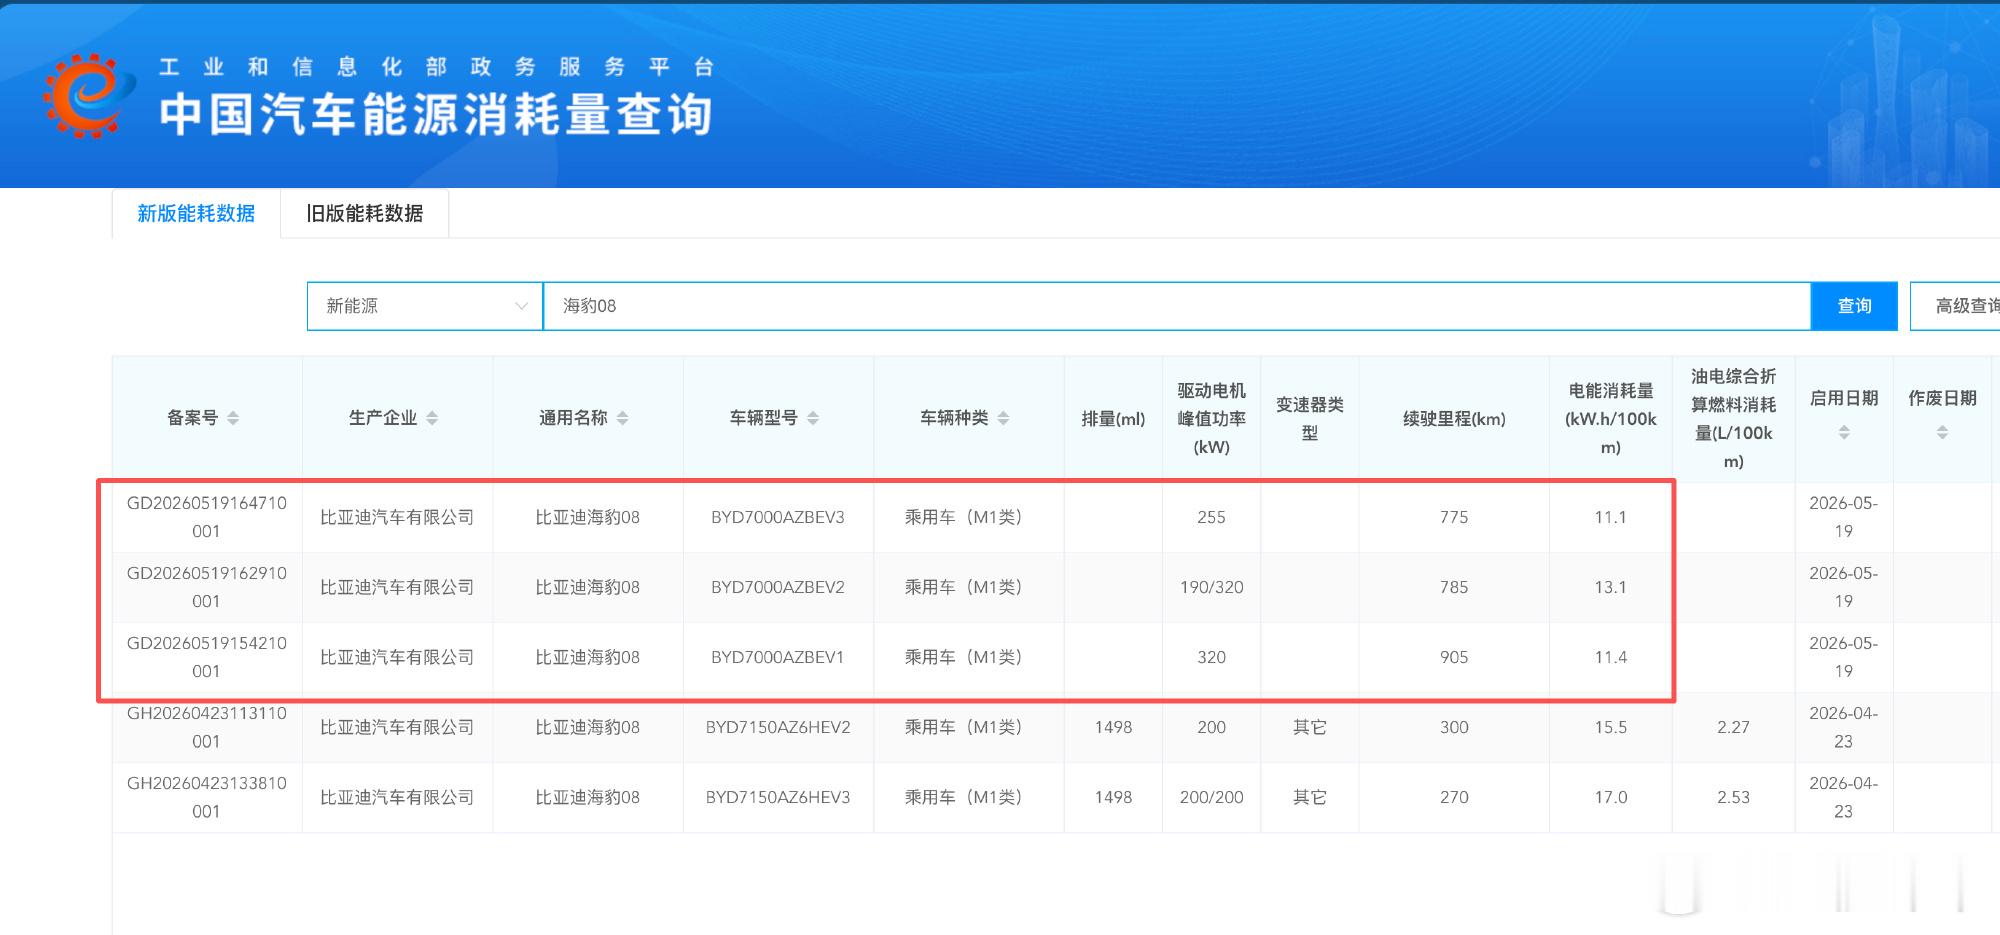Select record GD20260519162910001
This screenshot has width=2000, height=935.
tap(207, 587)
